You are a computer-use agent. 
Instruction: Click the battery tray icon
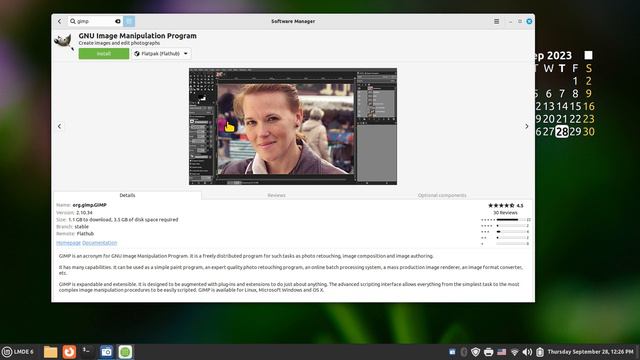coord(540,351)
